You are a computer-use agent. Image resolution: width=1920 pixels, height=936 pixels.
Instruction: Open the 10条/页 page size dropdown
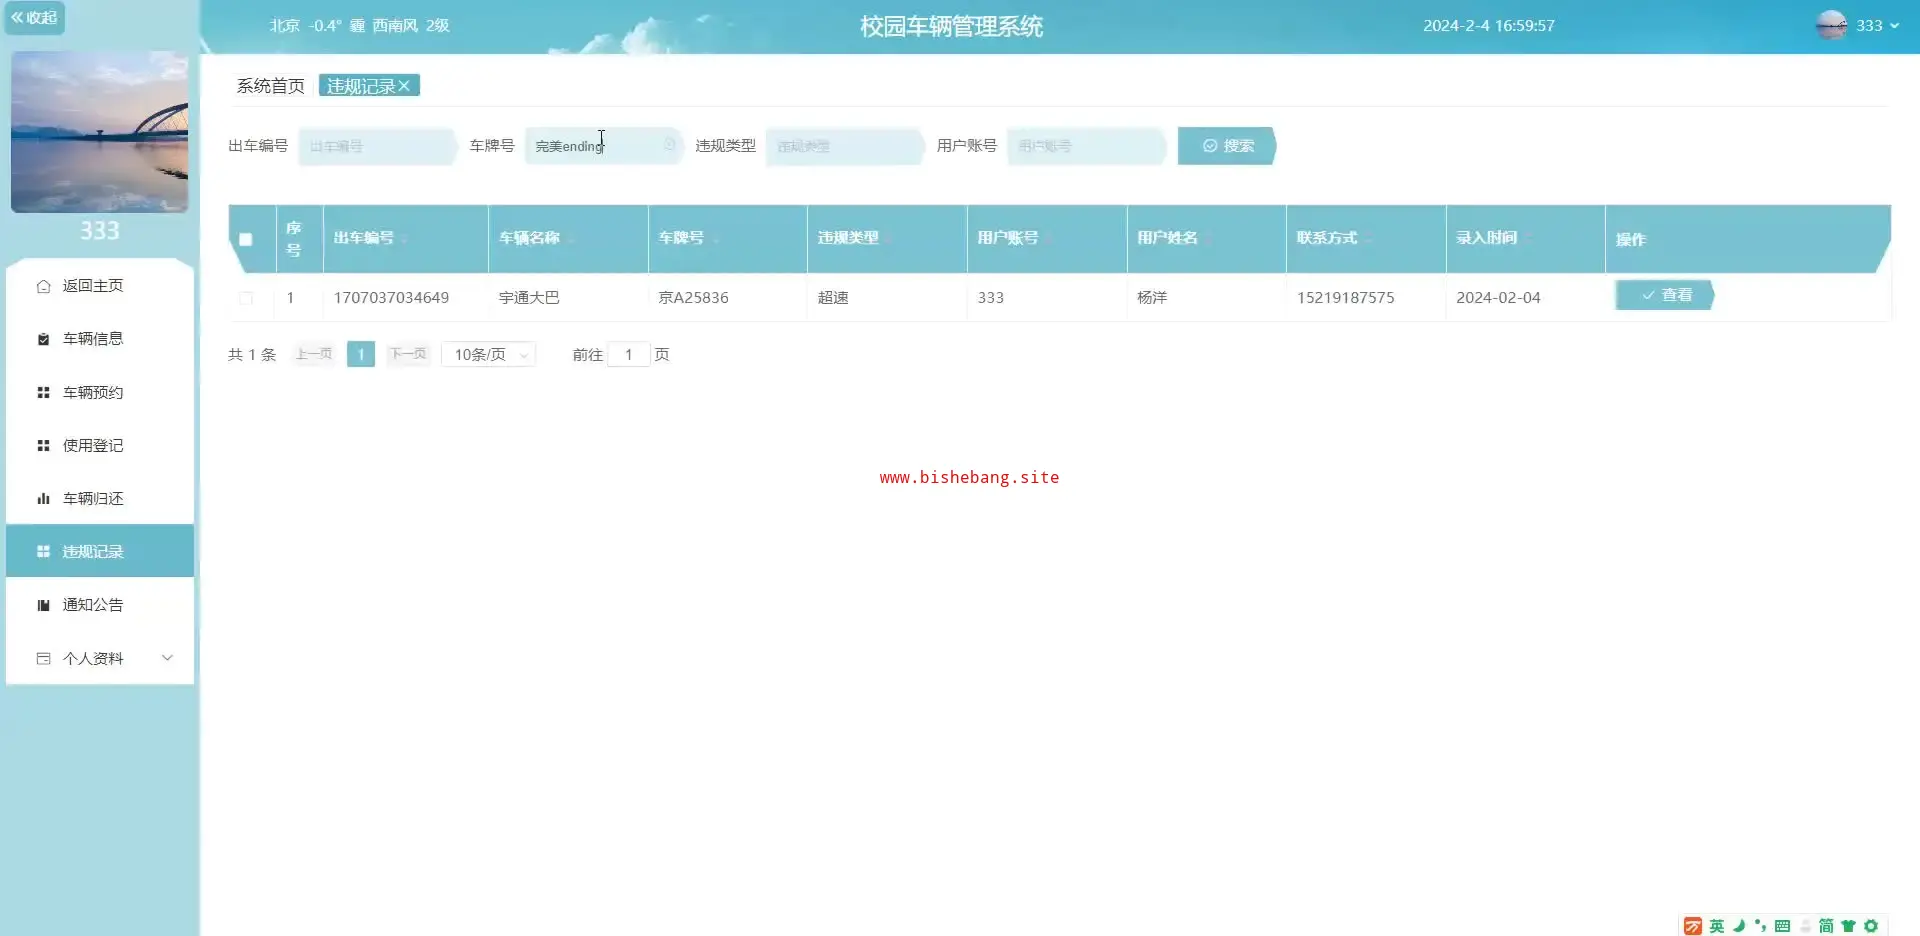pos(489,354)
